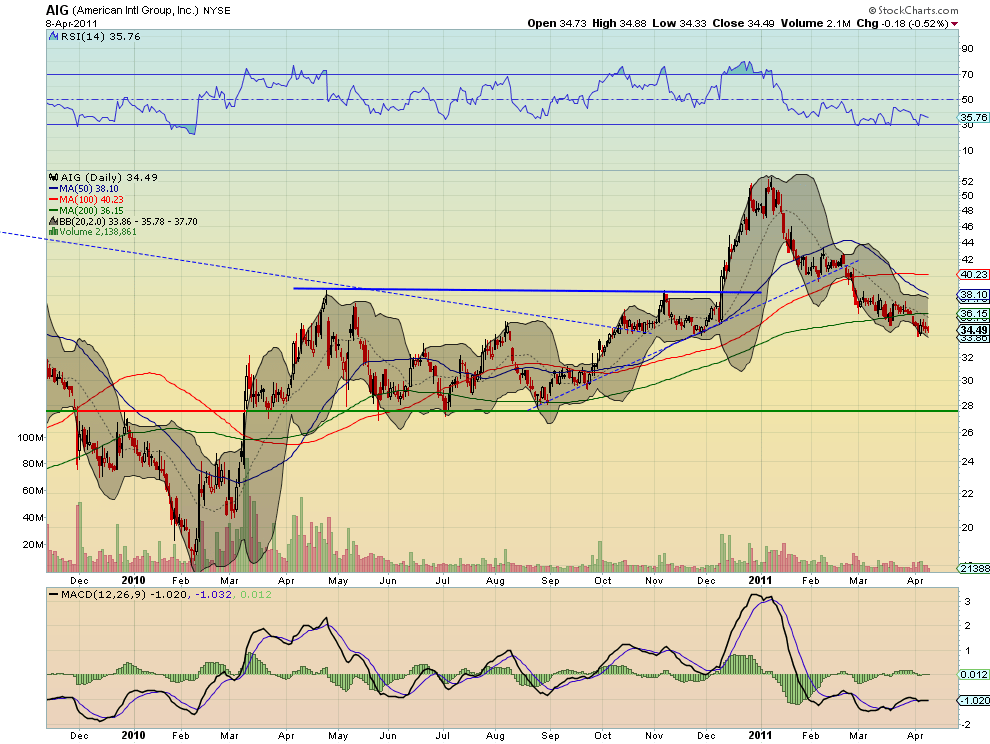Click the MA(50) 38.10 legend text
This screenshot has height=744, width=990.
click(x=89, y=189)
